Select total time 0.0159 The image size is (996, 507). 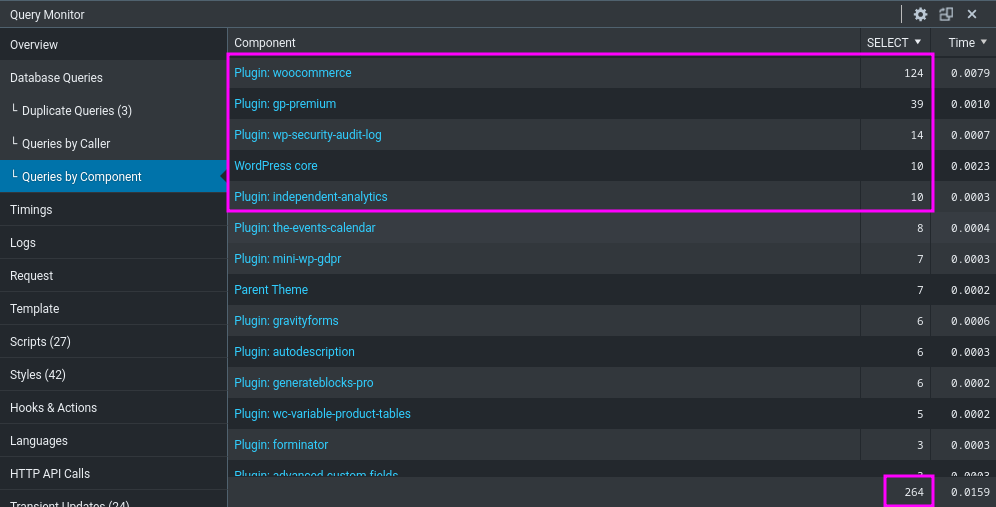click(x=970, y=492)
